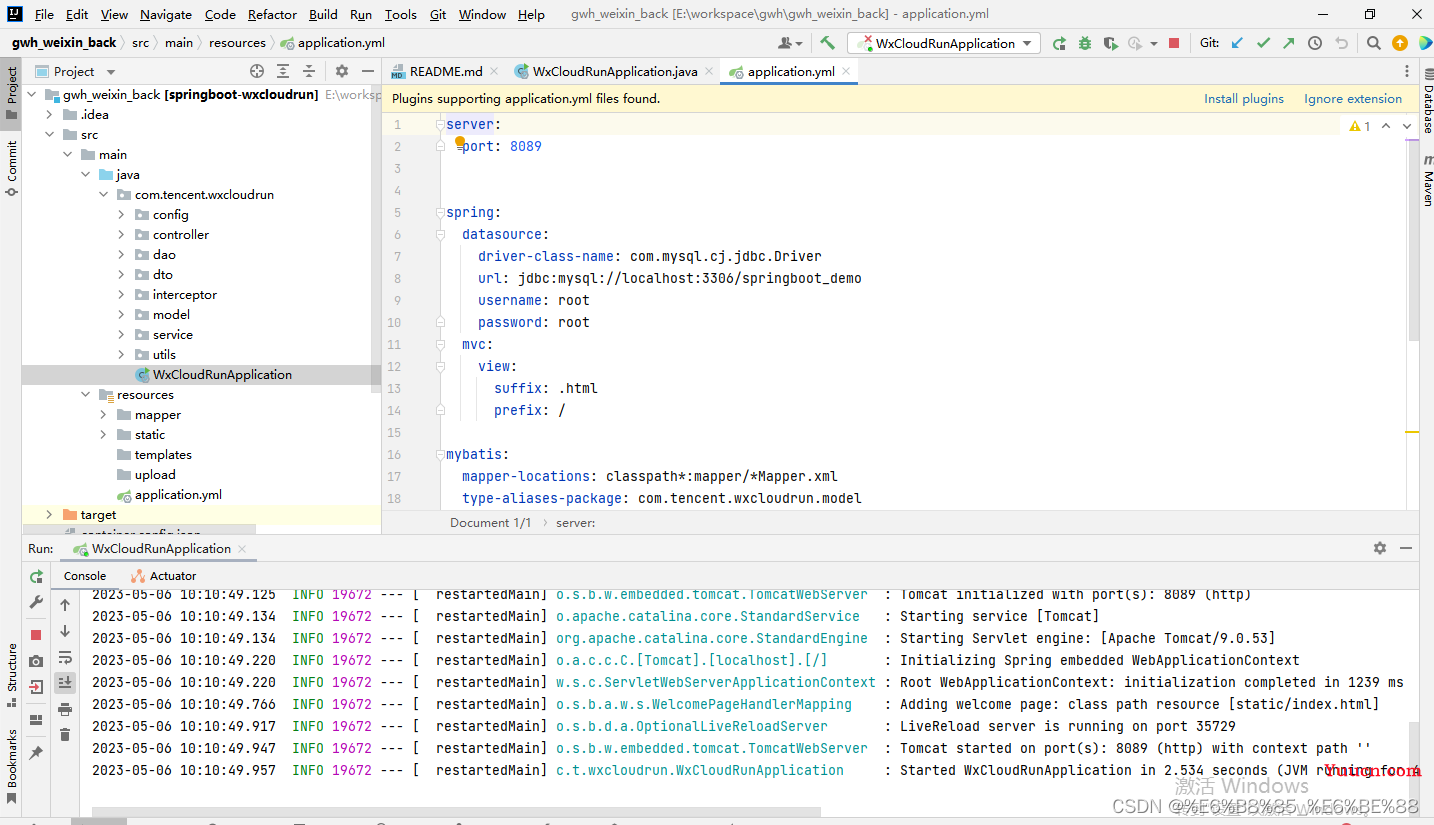This screenshot has height=825, width=1434.
Task: Rerun WxCloudRunApplication from the main toolbar
Action: coord(1059,43)
